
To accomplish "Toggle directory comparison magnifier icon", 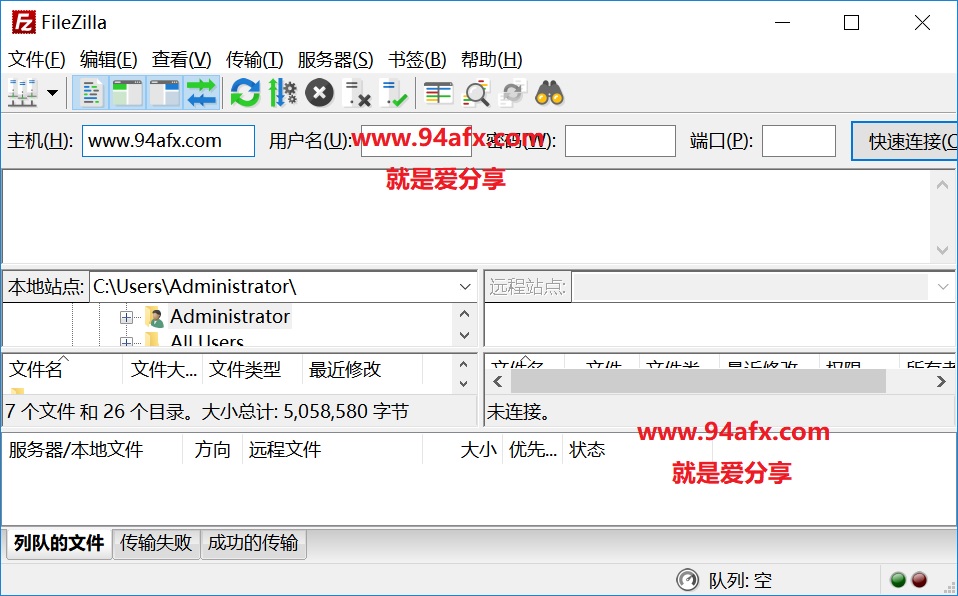I will click(476, 94).
